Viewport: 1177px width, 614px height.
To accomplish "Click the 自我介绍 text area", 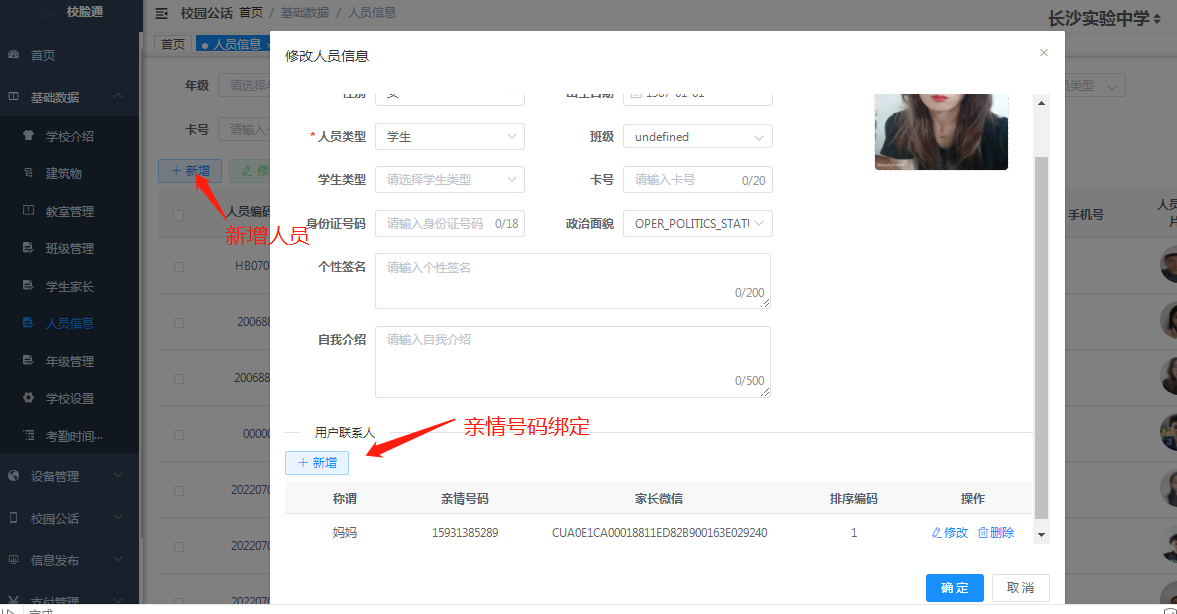I will (573, 362).
